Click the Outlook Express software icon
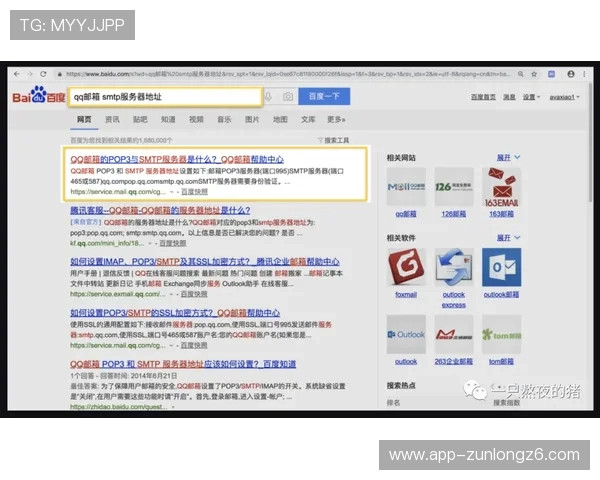The height and width of the screenshot is (480, 600). pyautogui.click(x=454, y=267)
